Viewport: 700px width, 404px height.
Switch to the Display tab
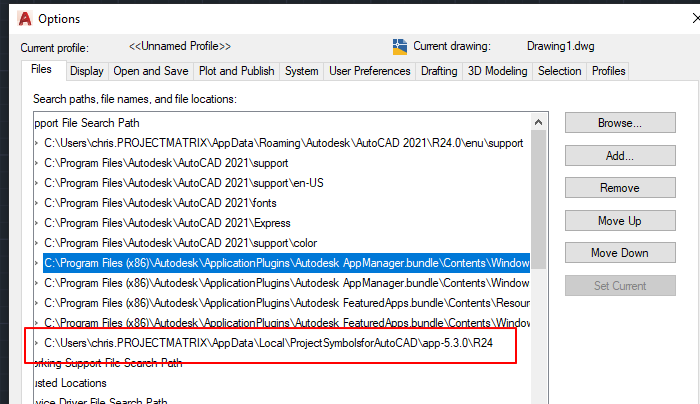coord(87,71)
